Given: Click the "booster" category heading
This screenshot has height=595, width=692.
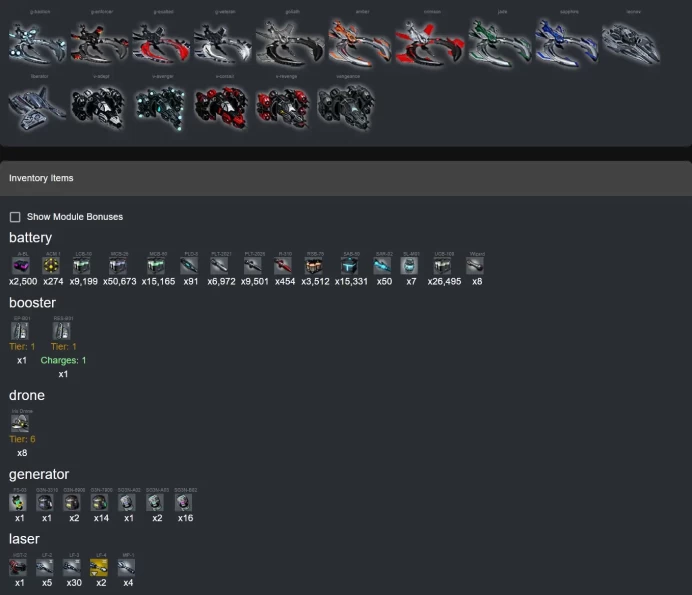Looking at the screenshot, I should pyautogui.click(x=32, y=303).
